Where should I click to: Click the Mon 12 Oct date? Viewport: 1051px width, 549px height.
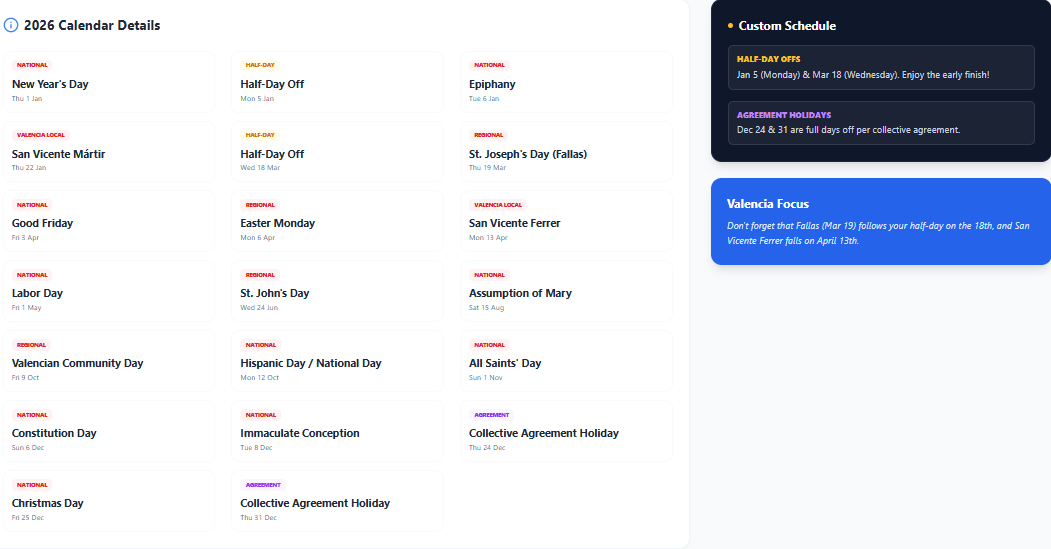259,377
